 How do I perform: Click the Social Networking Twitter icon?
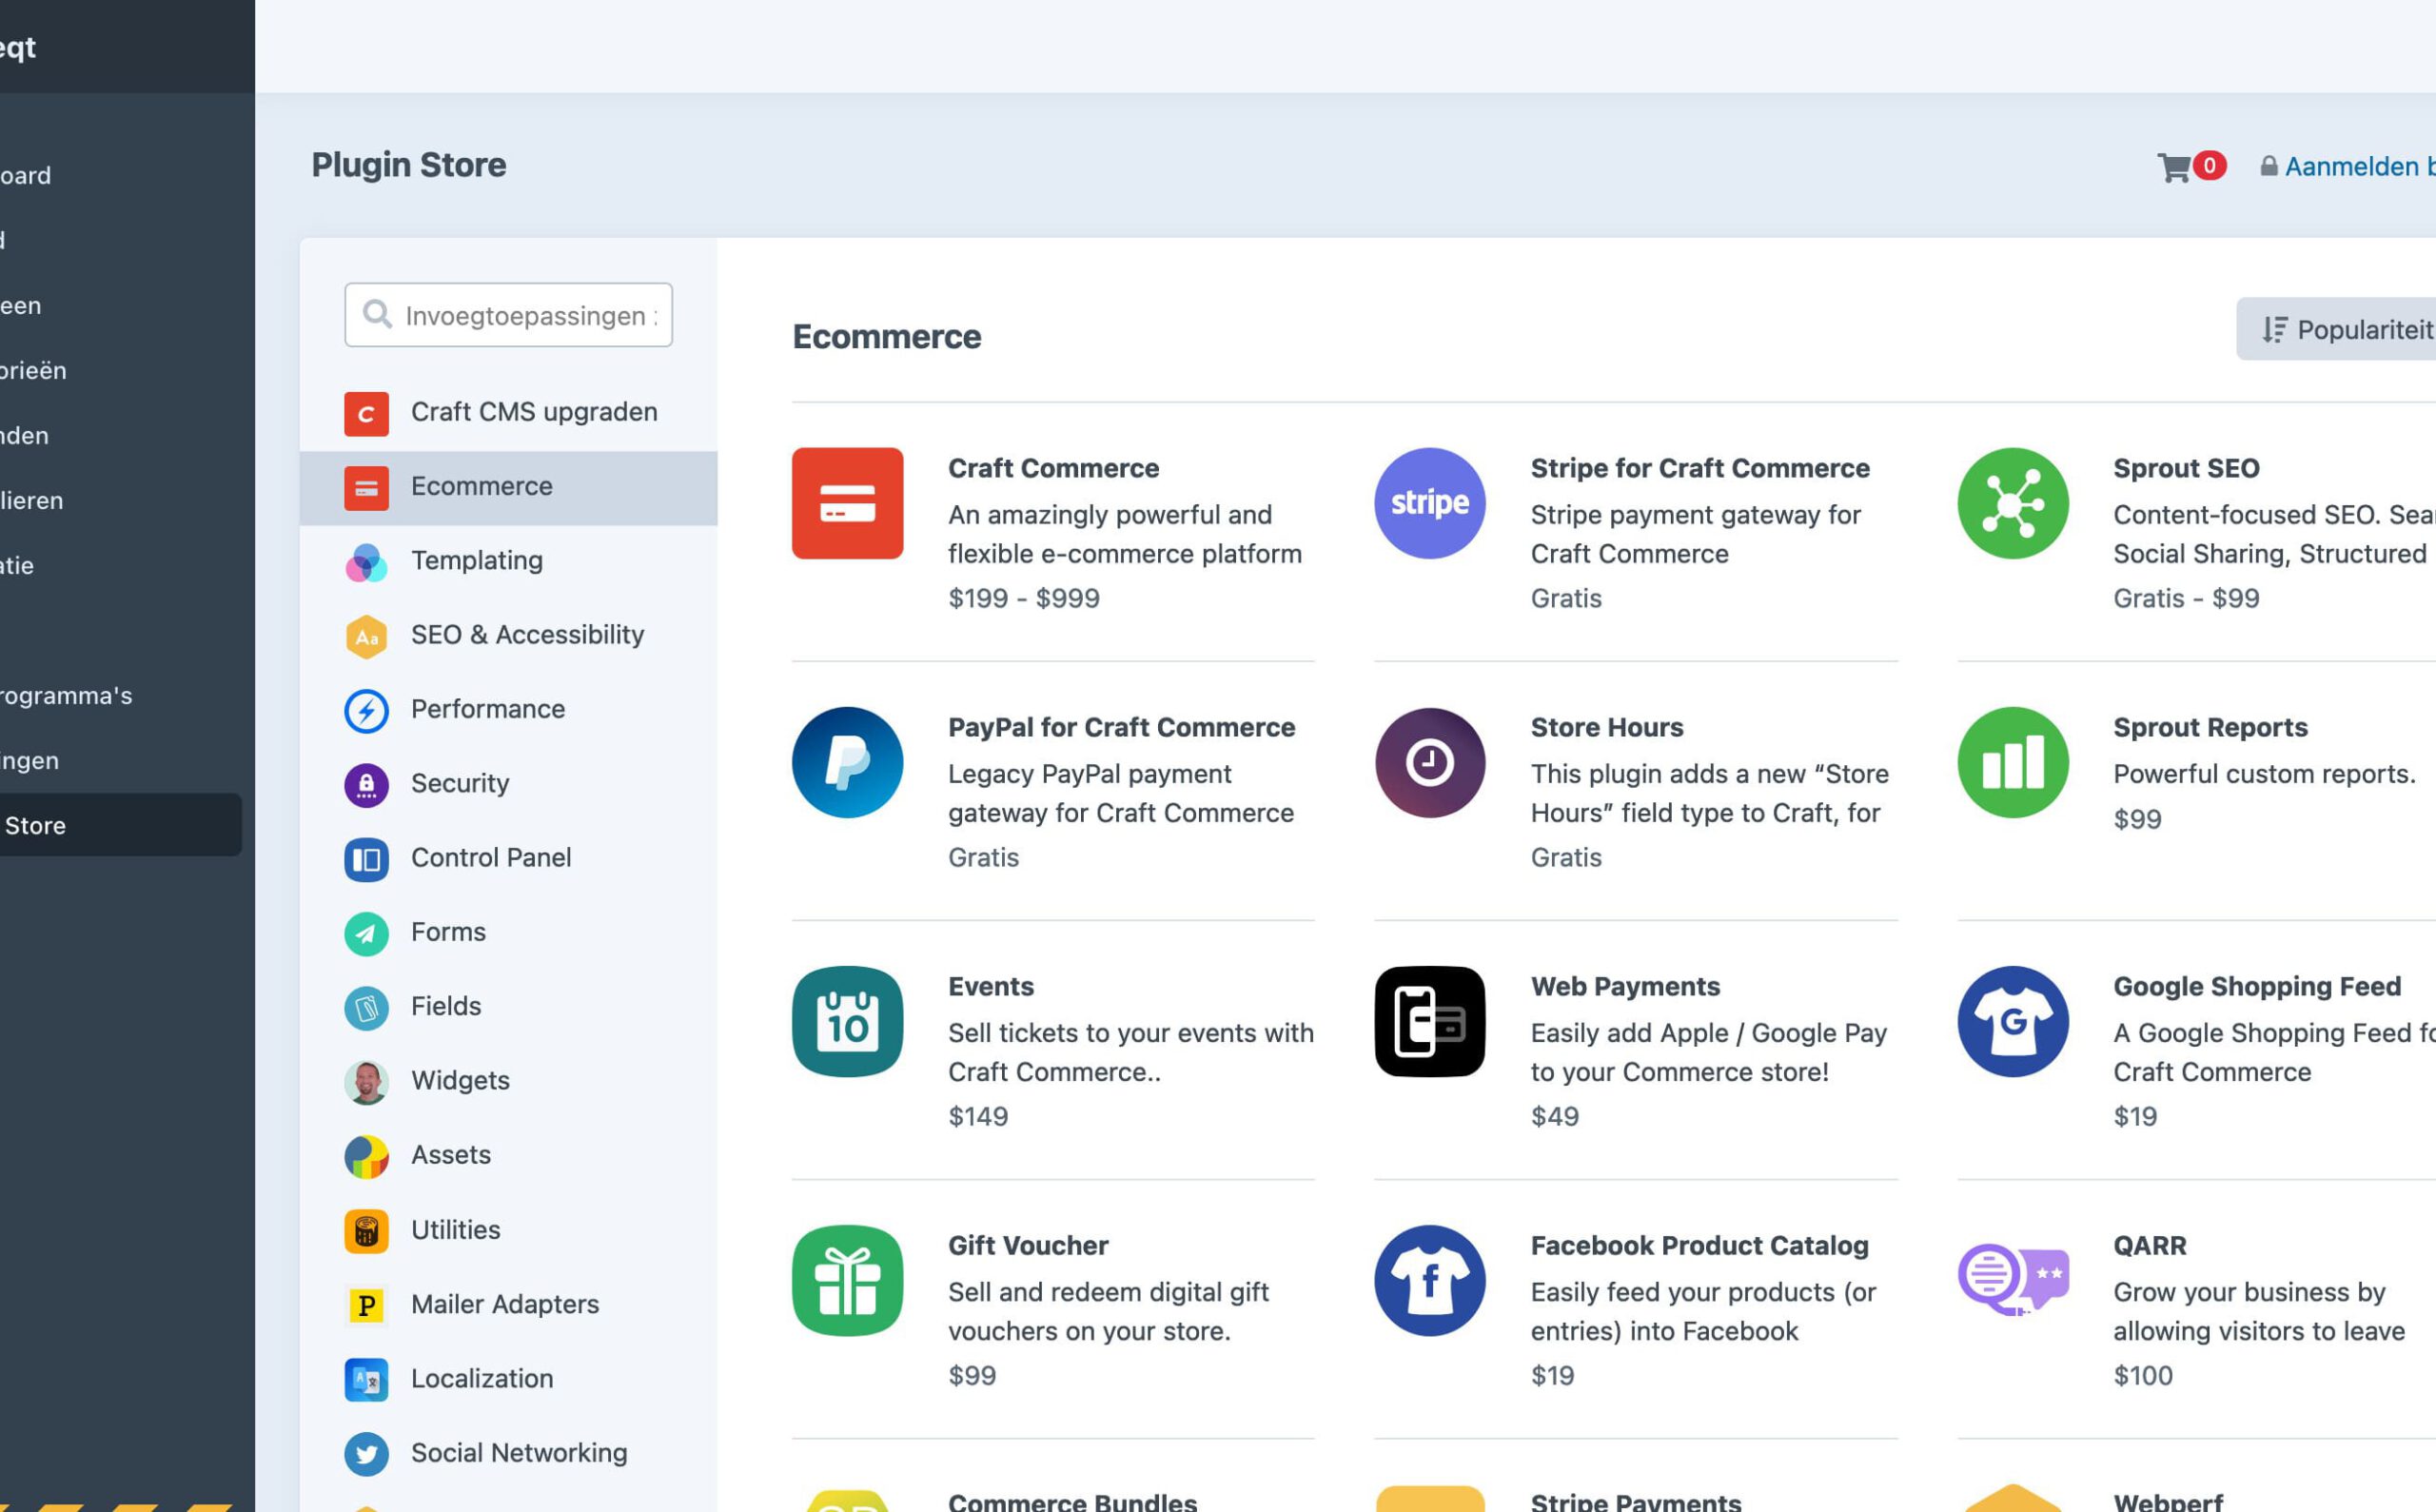tap(366, 1454)
